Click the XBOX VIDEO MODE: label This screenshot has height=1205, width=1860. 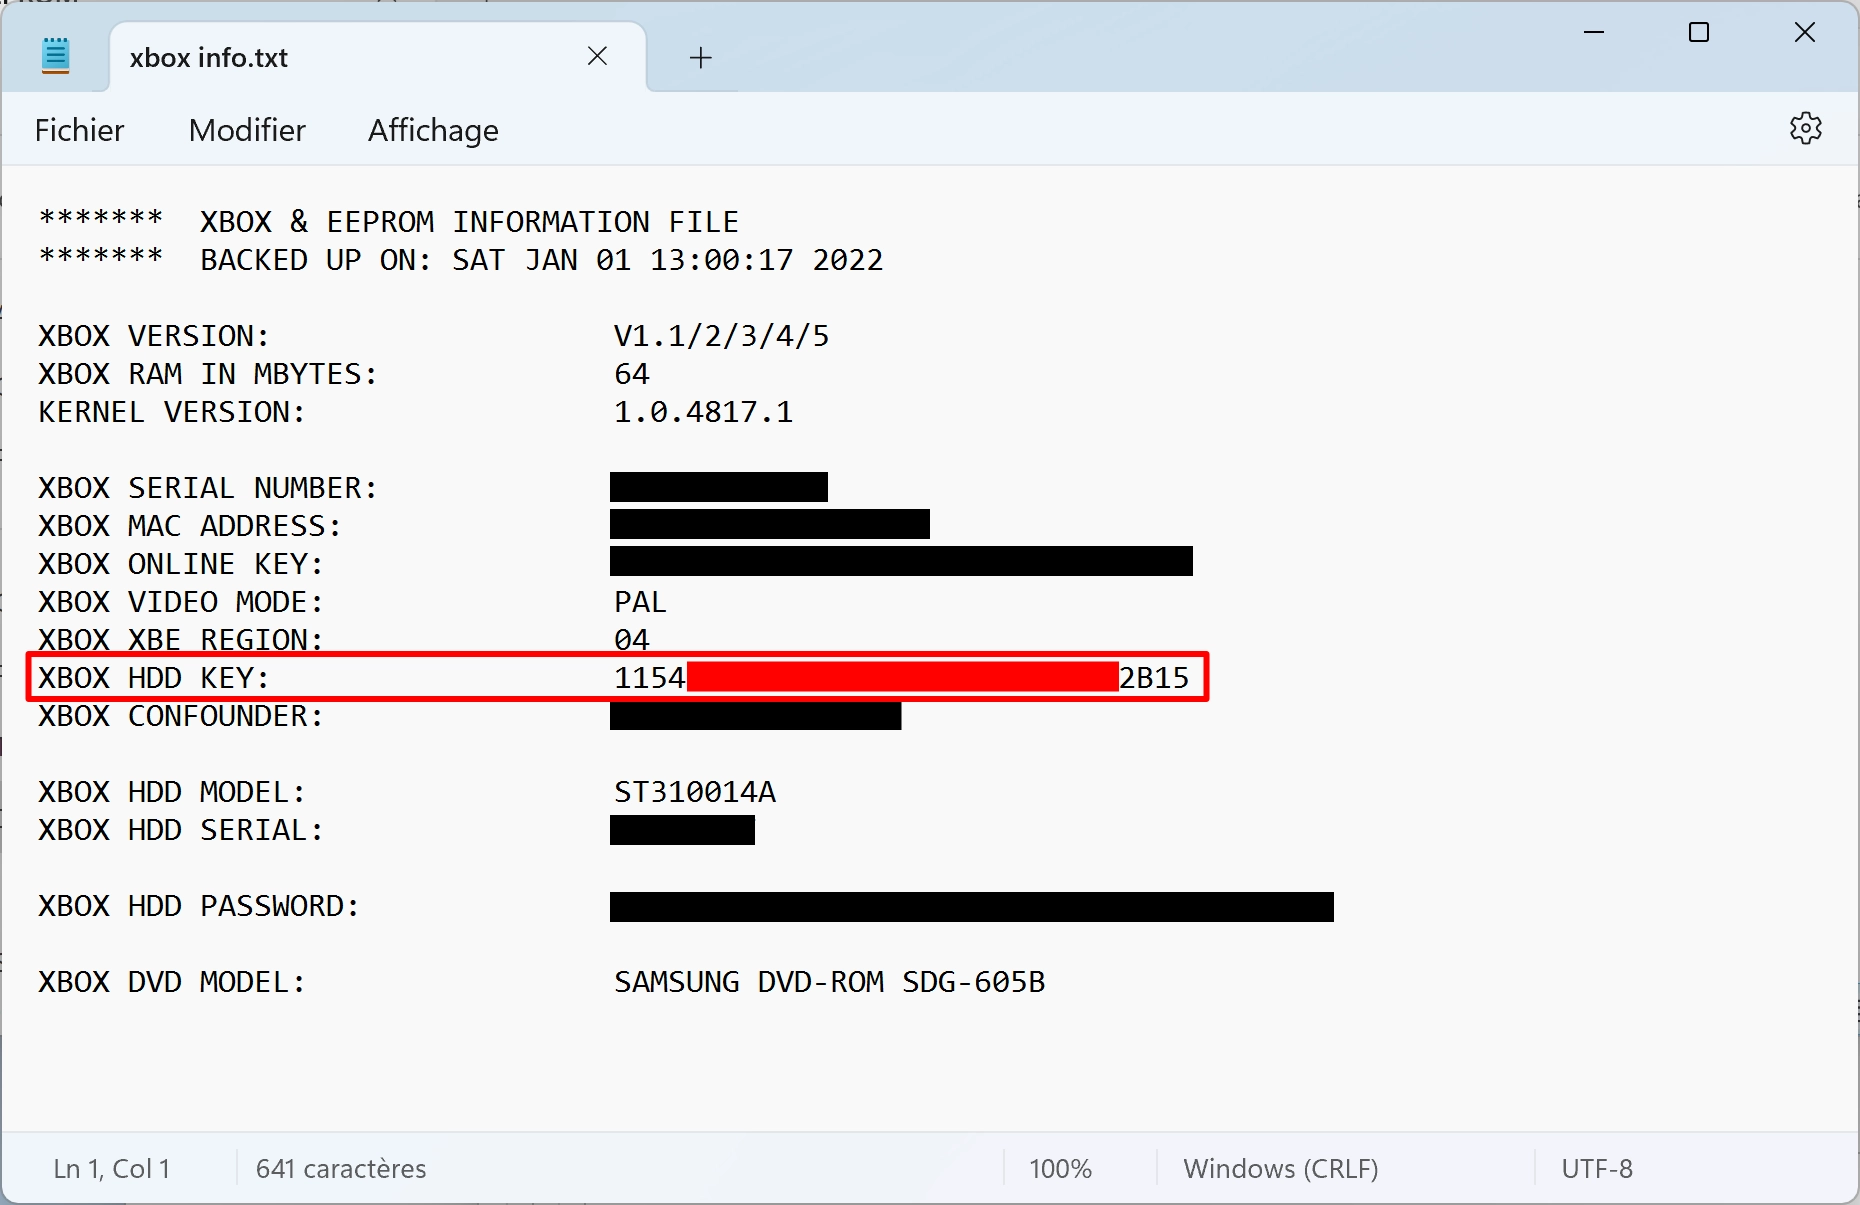181,602
